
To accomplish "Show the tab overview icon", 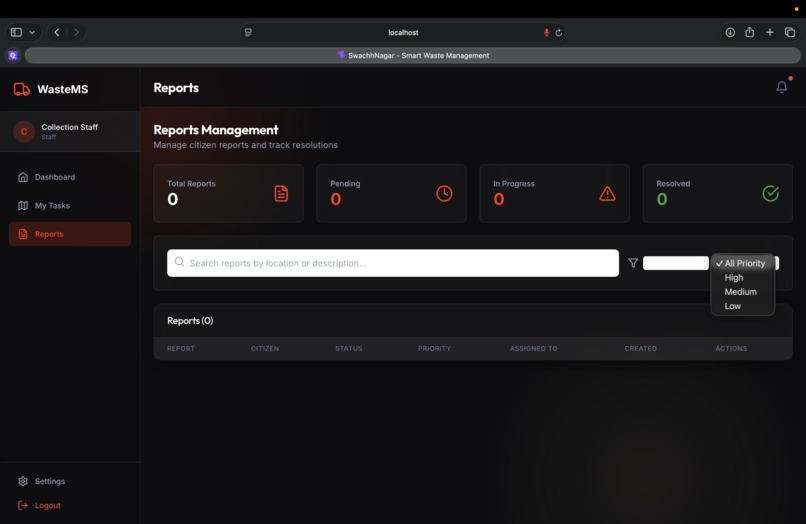I will coord(790,32).
